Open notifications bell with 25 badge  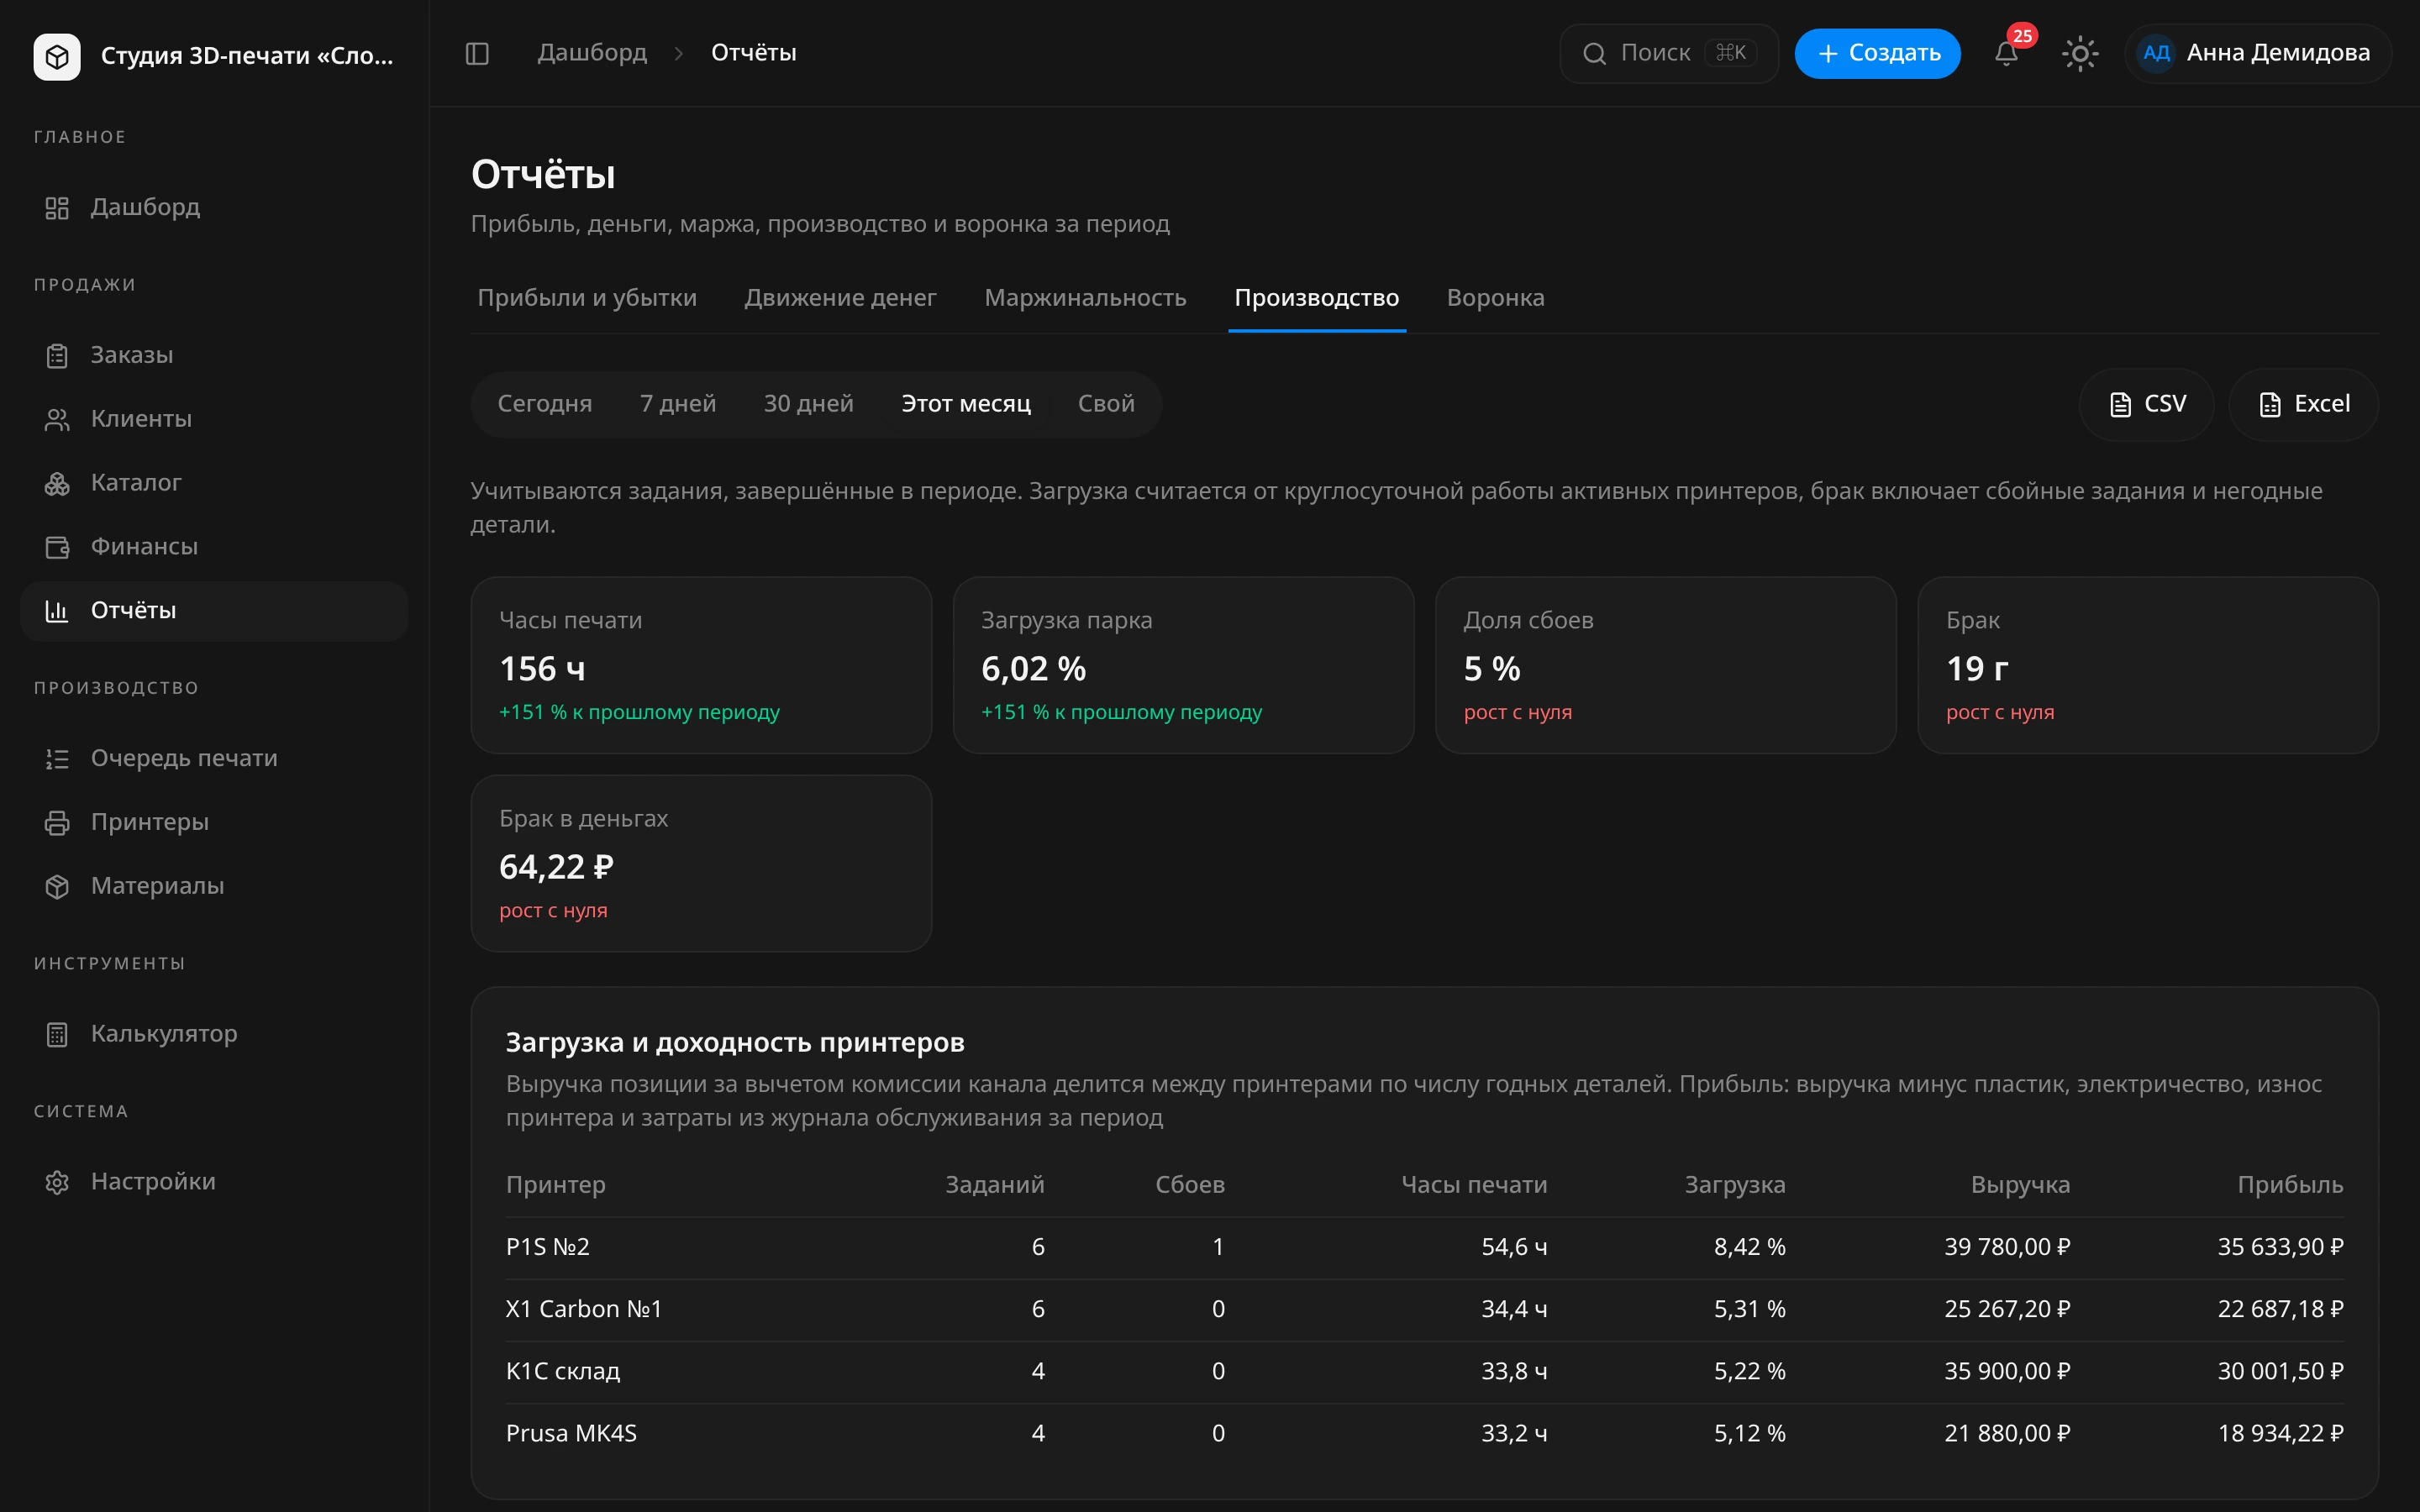point(2006,53)
